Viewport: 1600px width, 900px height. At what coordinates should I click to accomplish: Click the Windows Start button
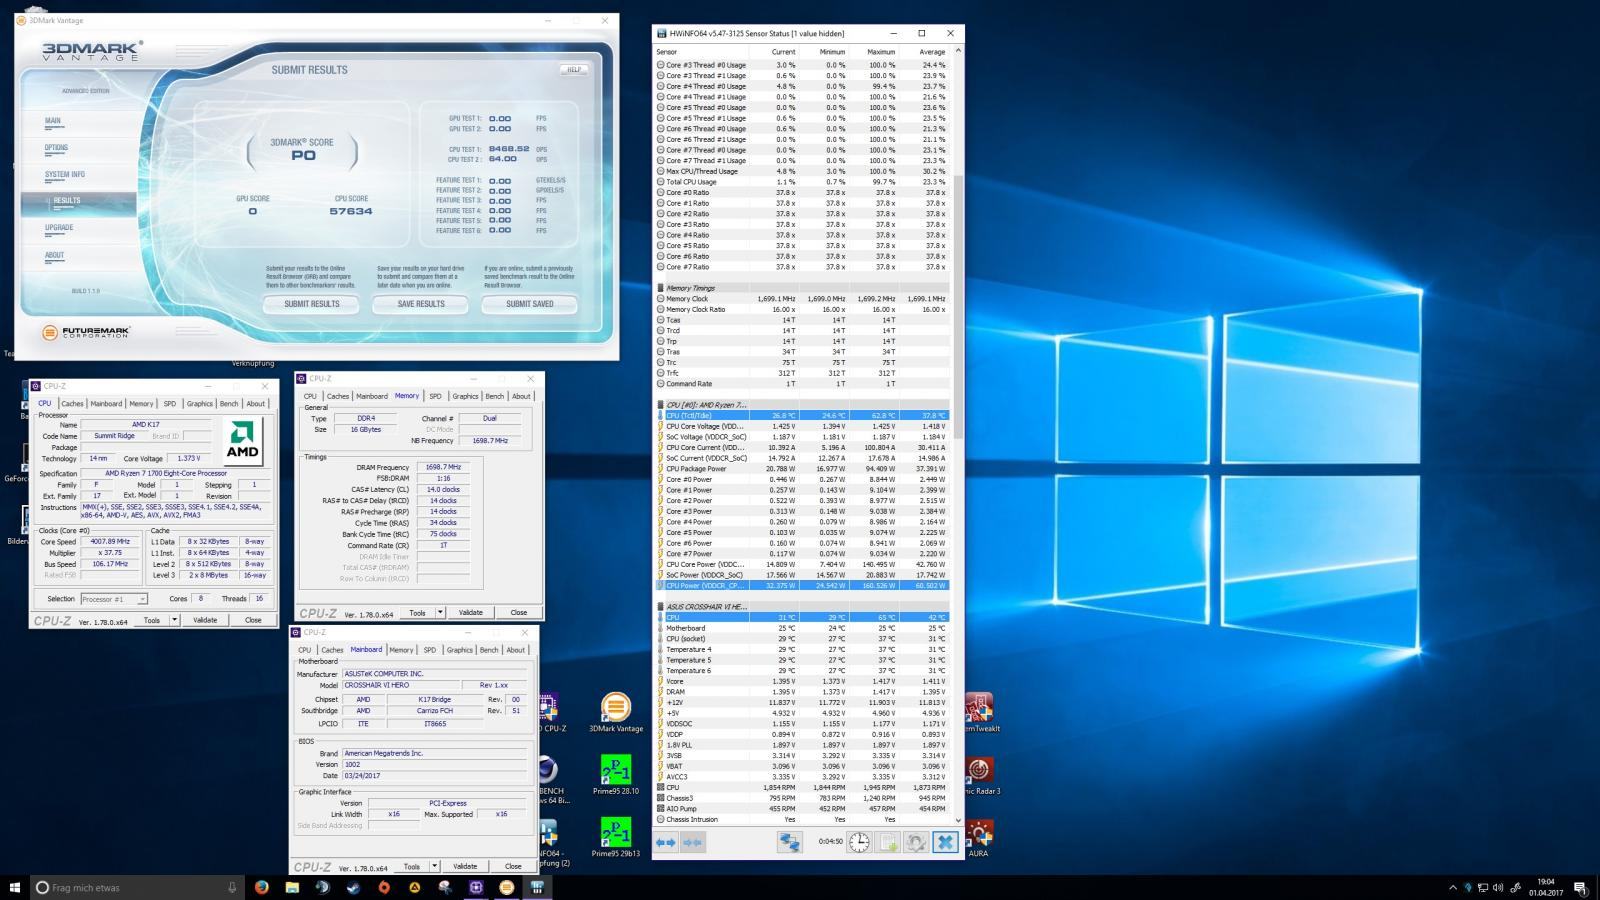tap(15, 887)
